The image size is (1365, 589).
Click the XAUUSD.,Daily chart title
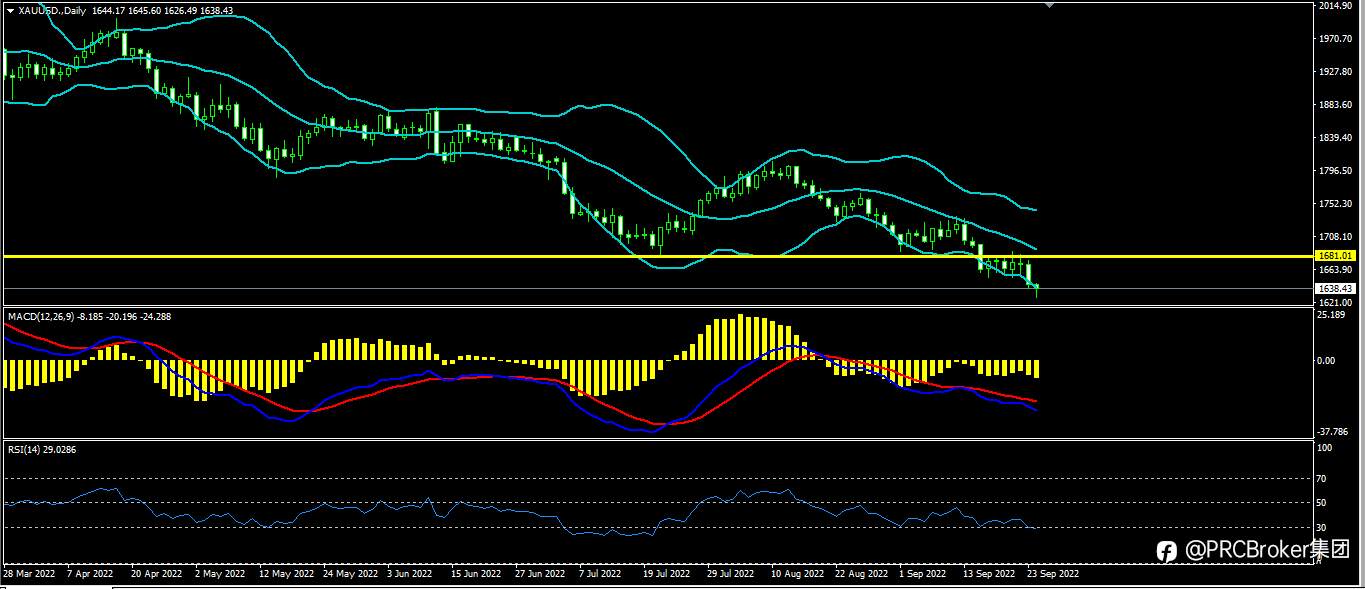pos(50,10)
